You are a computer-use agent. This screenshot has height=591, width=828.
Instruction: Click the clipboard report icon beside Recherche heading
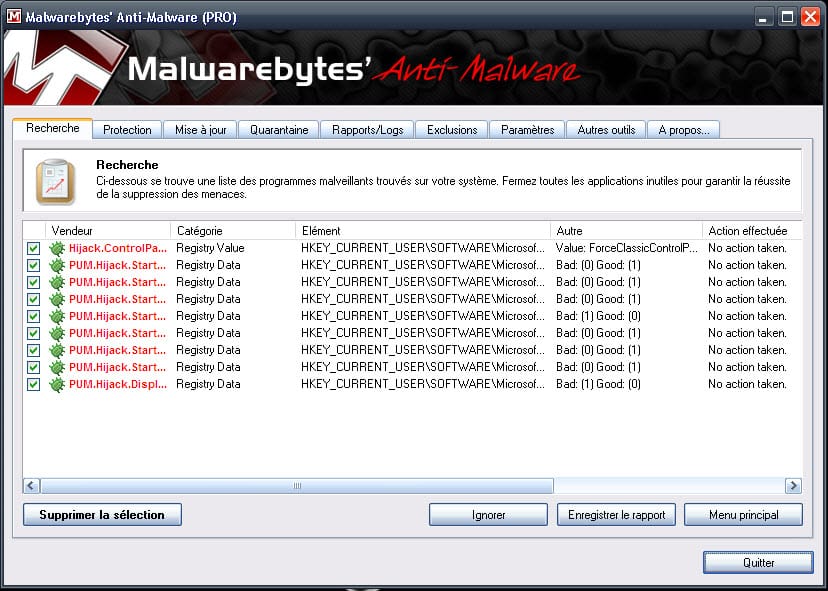click(55, 182)
